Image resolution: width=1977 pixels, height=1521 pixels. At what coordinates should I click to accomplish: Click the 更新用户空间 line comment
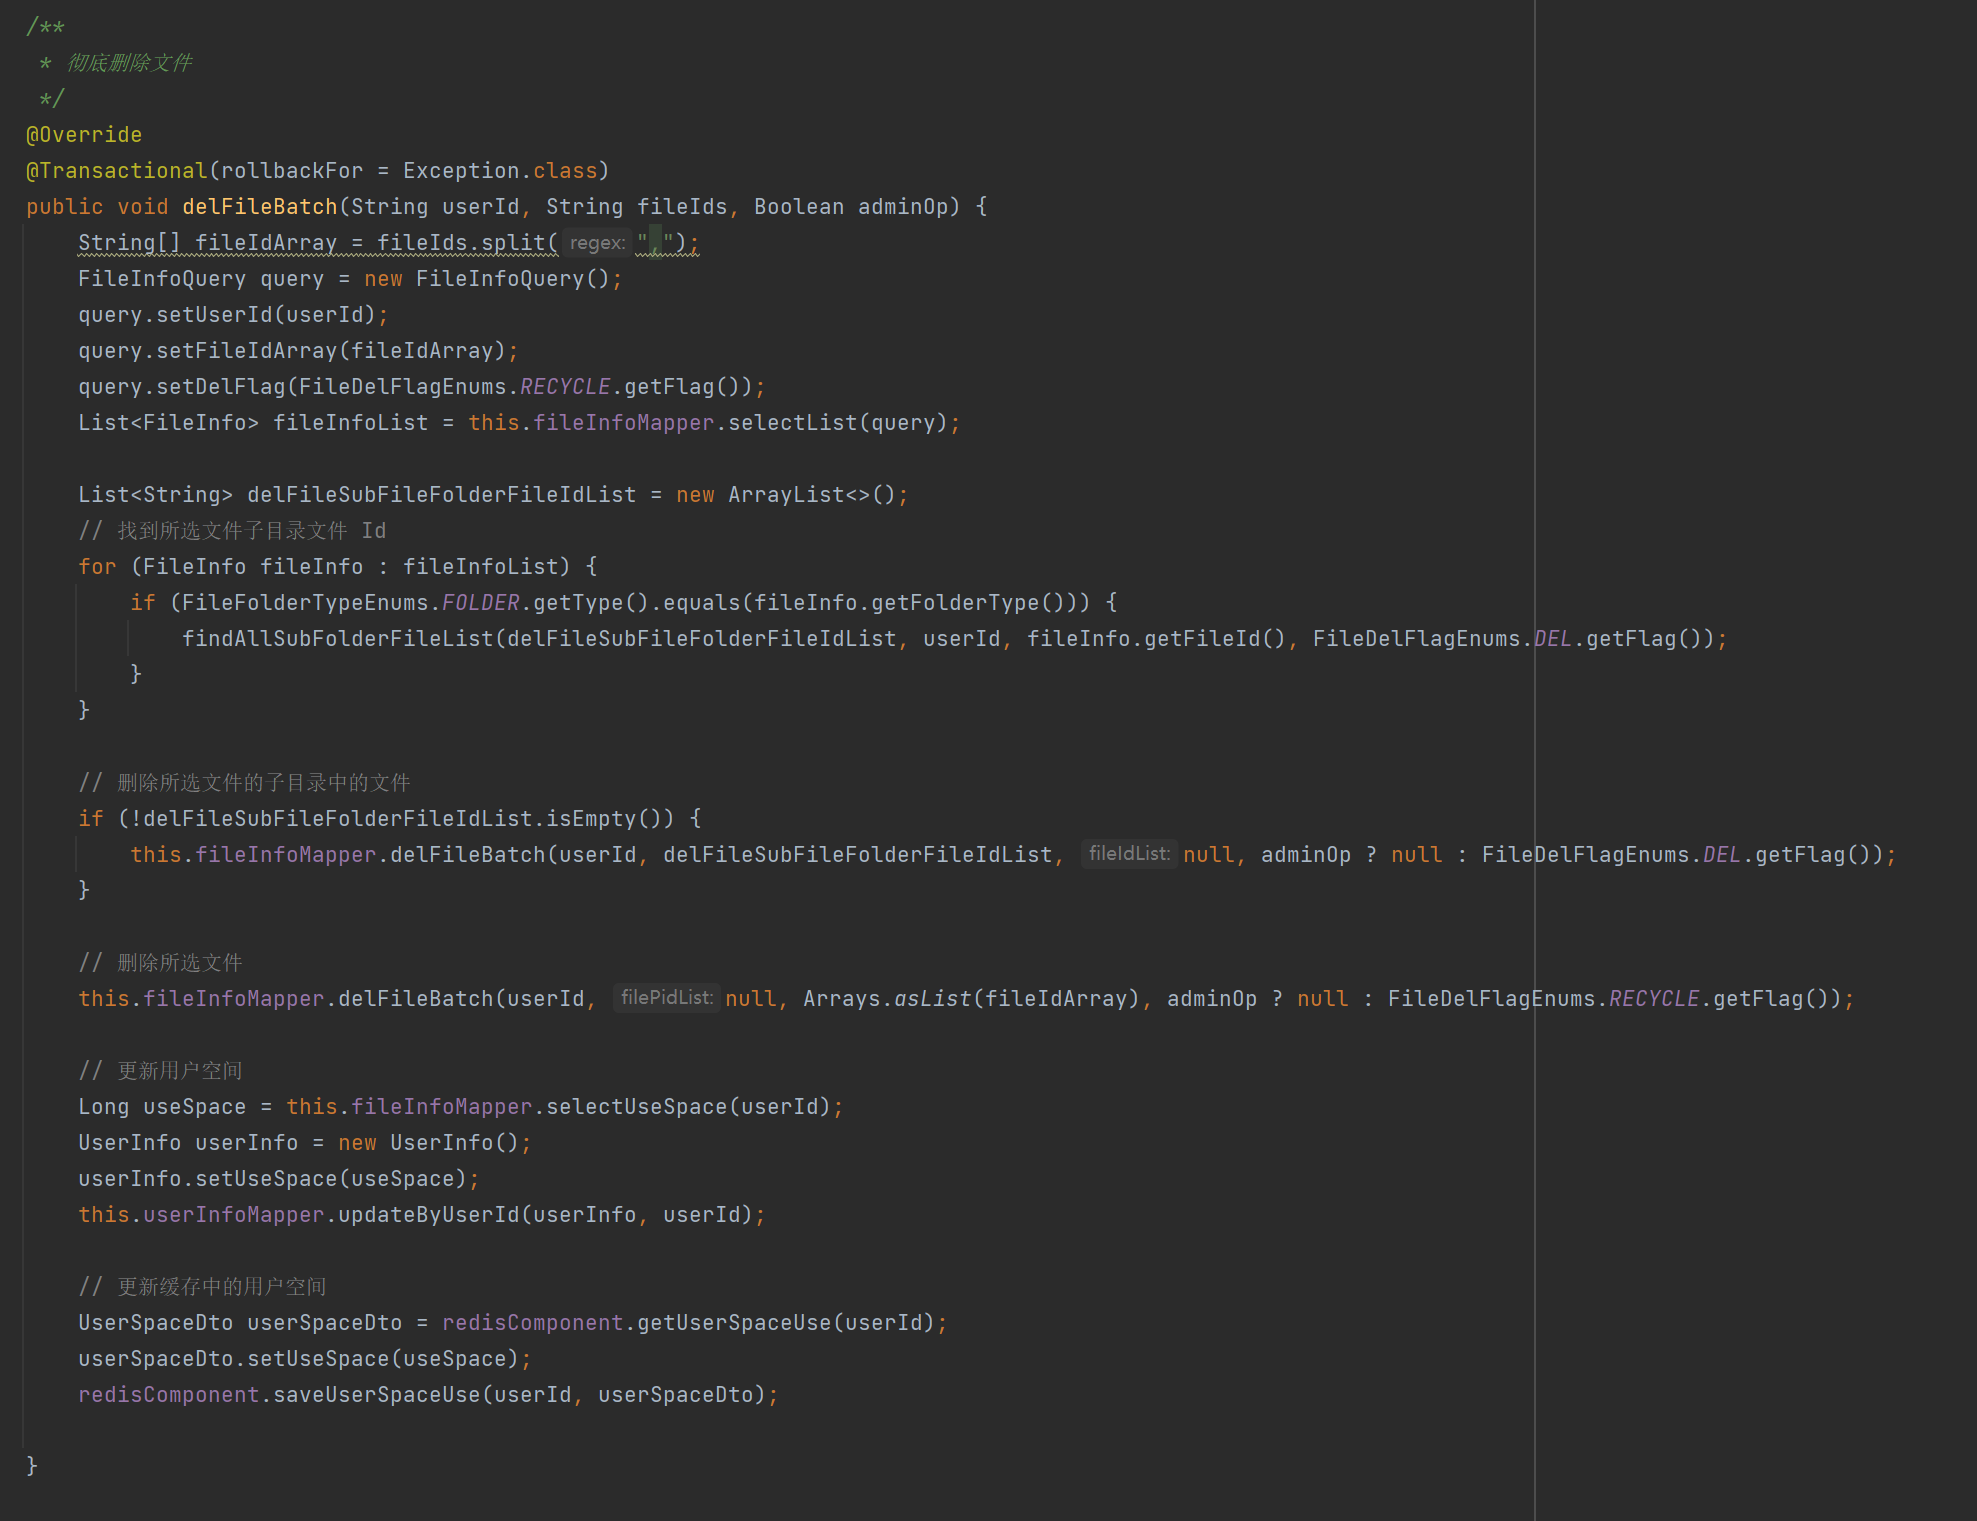pyautogui.click(x=180, y=1071)
